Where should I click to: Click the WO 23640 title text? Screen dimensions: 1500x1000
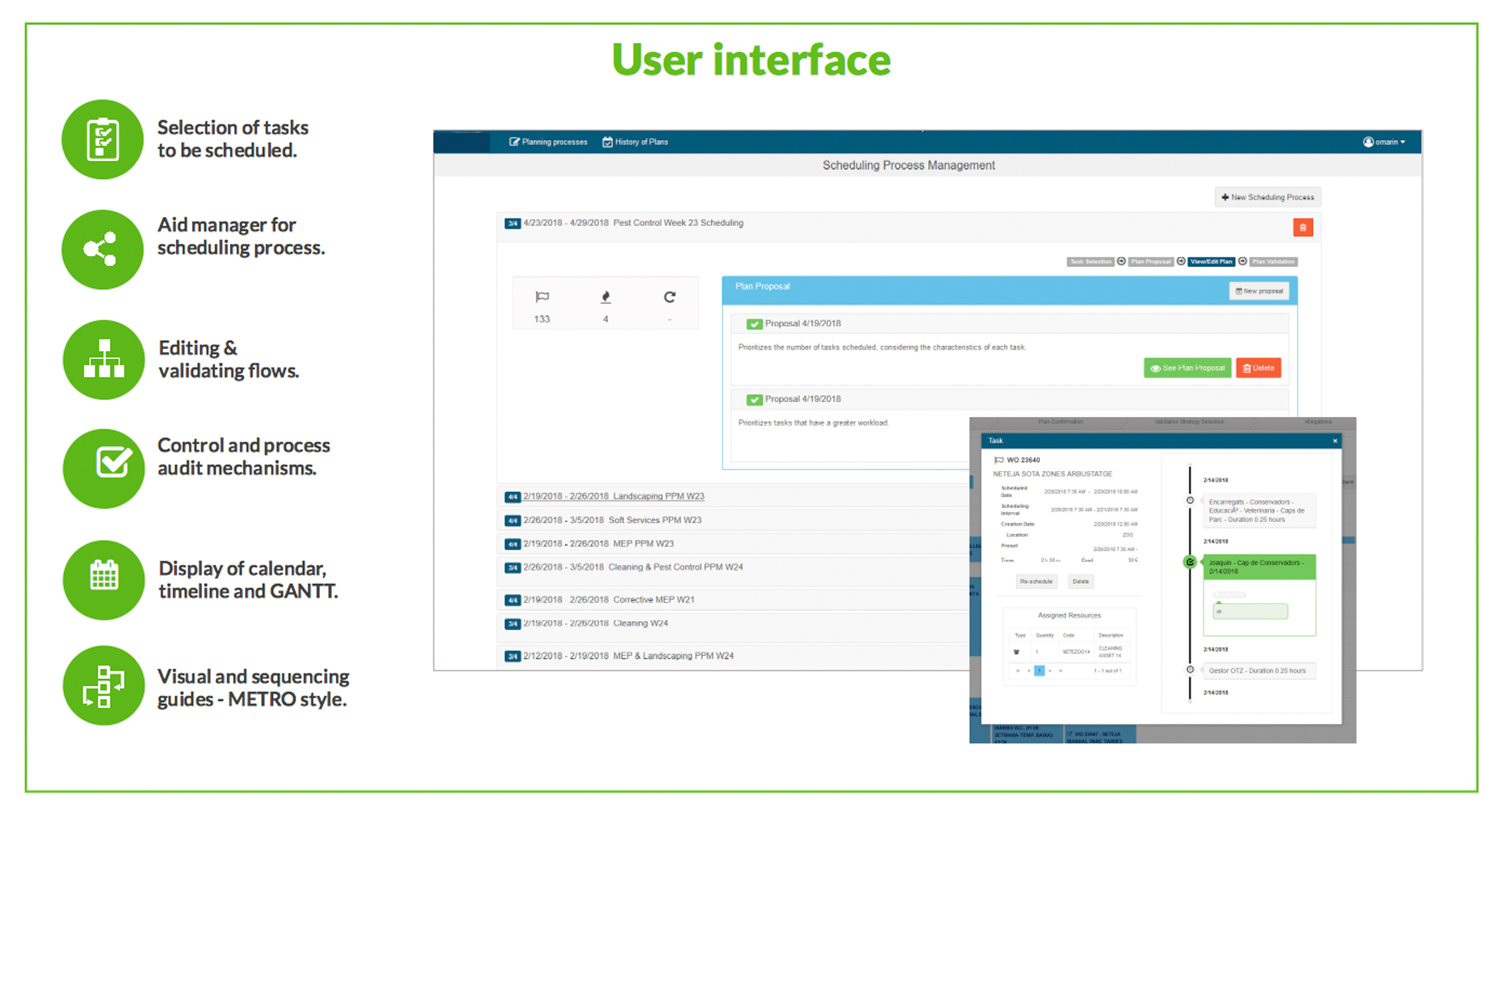1023,460
